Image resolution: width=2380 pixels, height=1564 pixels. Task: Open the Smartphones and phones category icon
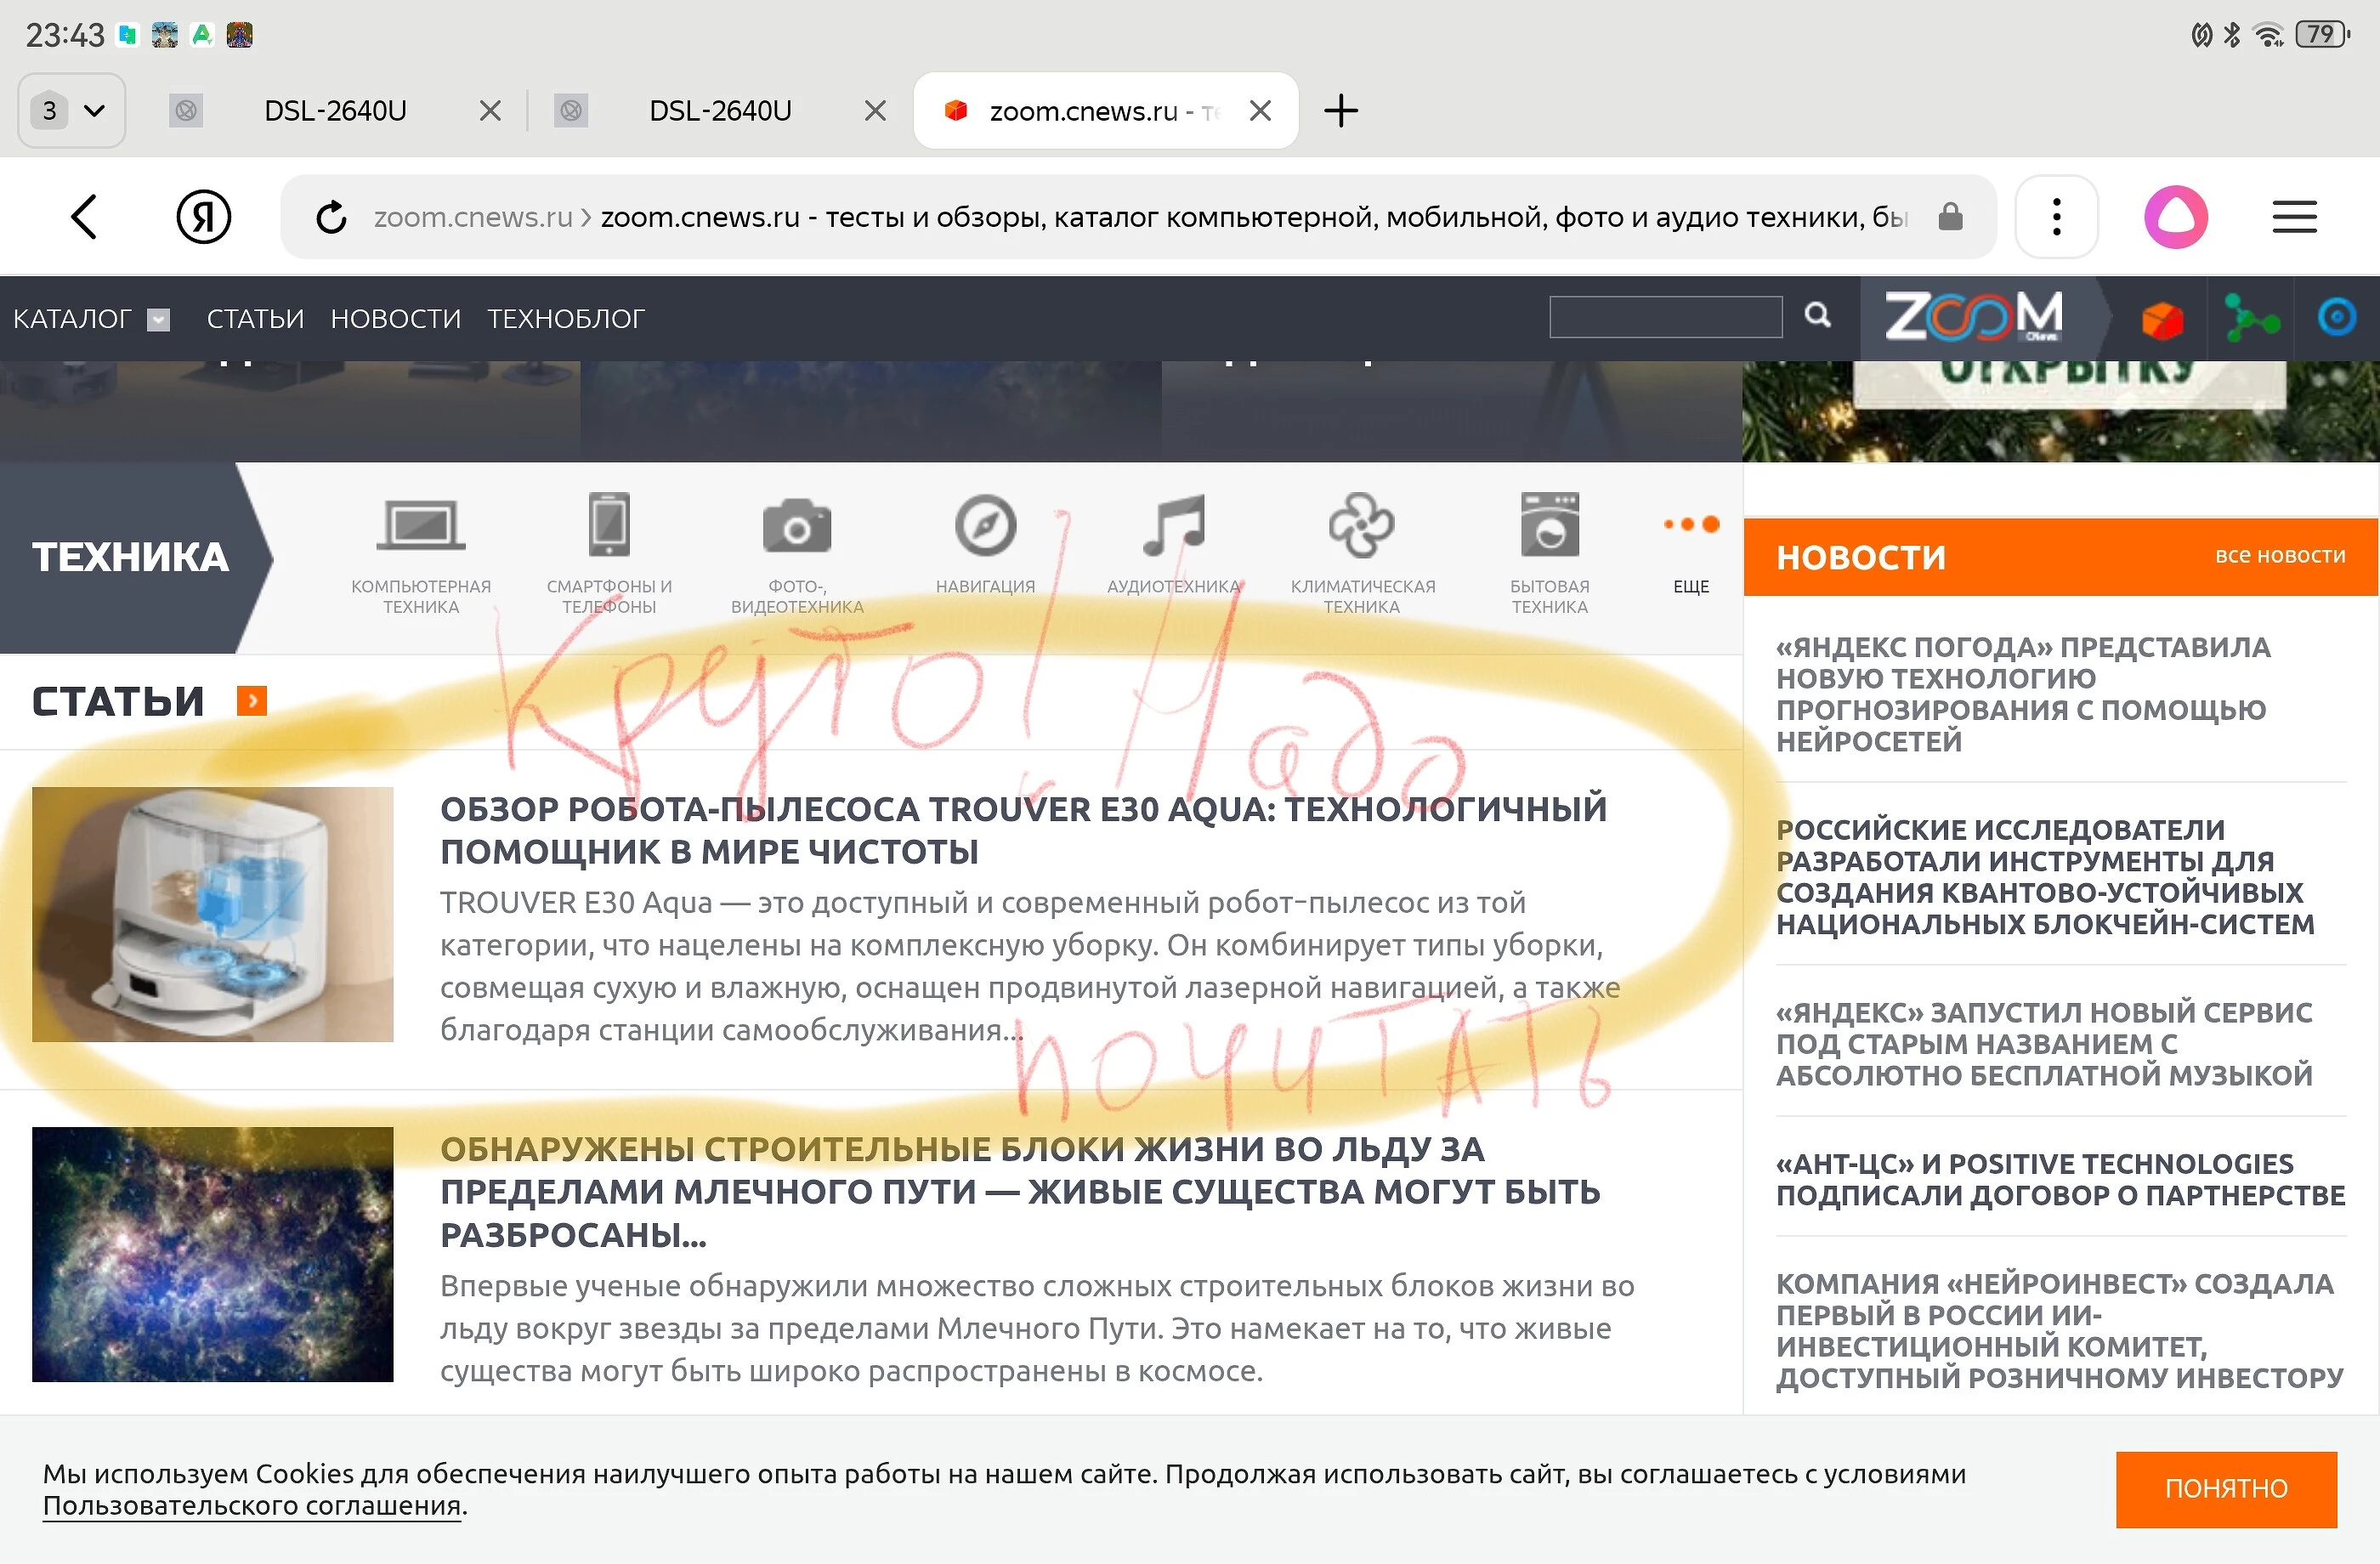tap(609, 524)
